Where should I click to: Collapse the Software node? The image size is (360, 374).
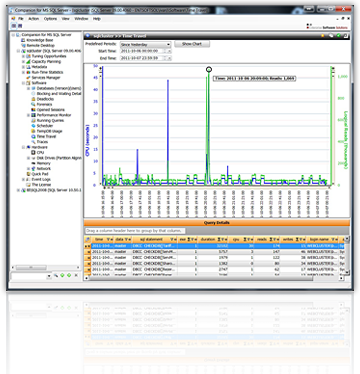pyautogui.click(x=24, y=83)
